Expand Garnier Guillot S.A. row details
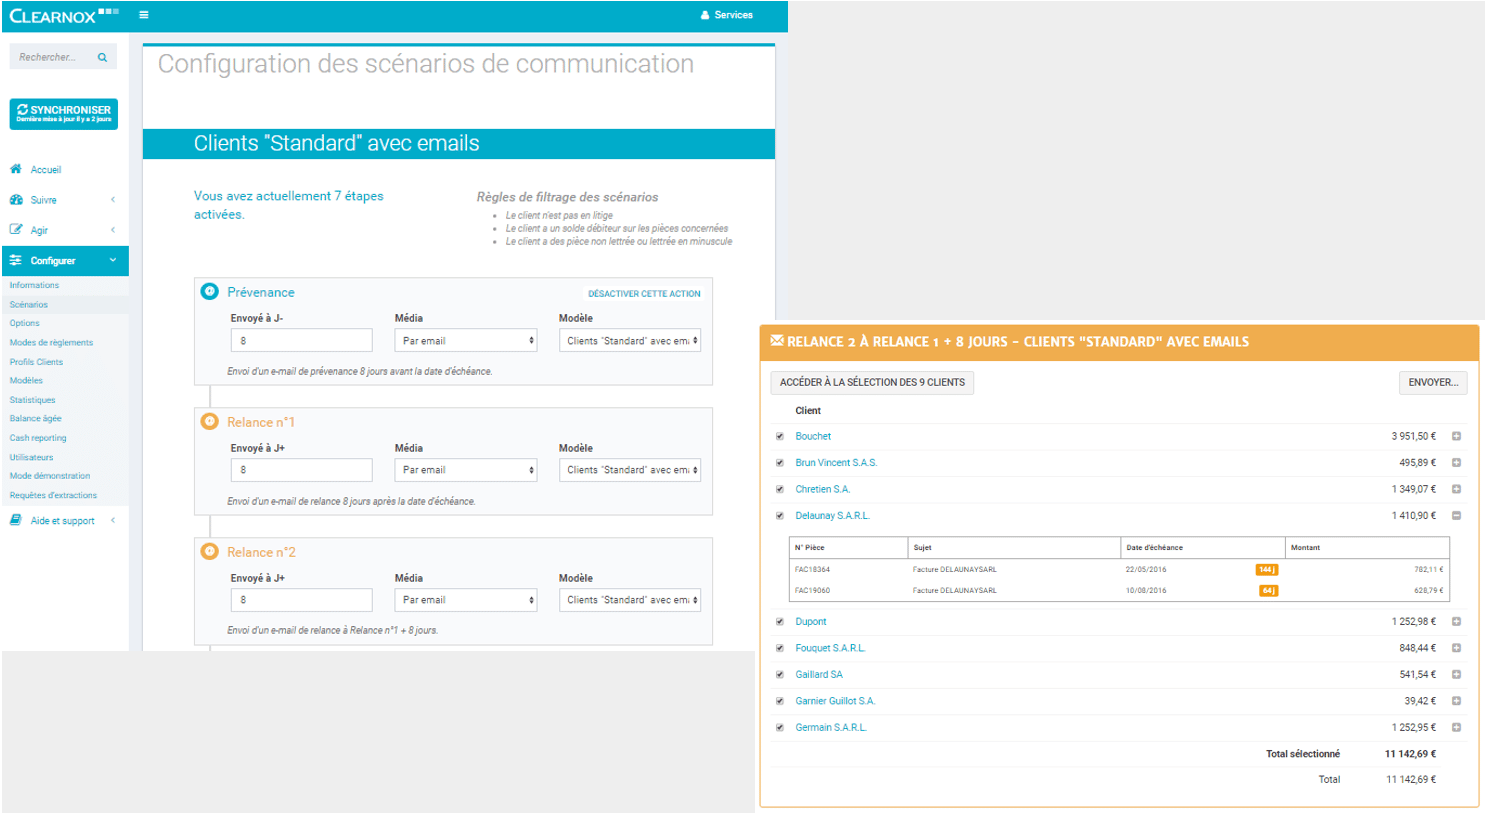The image size is (1494, 815). 1457,701
